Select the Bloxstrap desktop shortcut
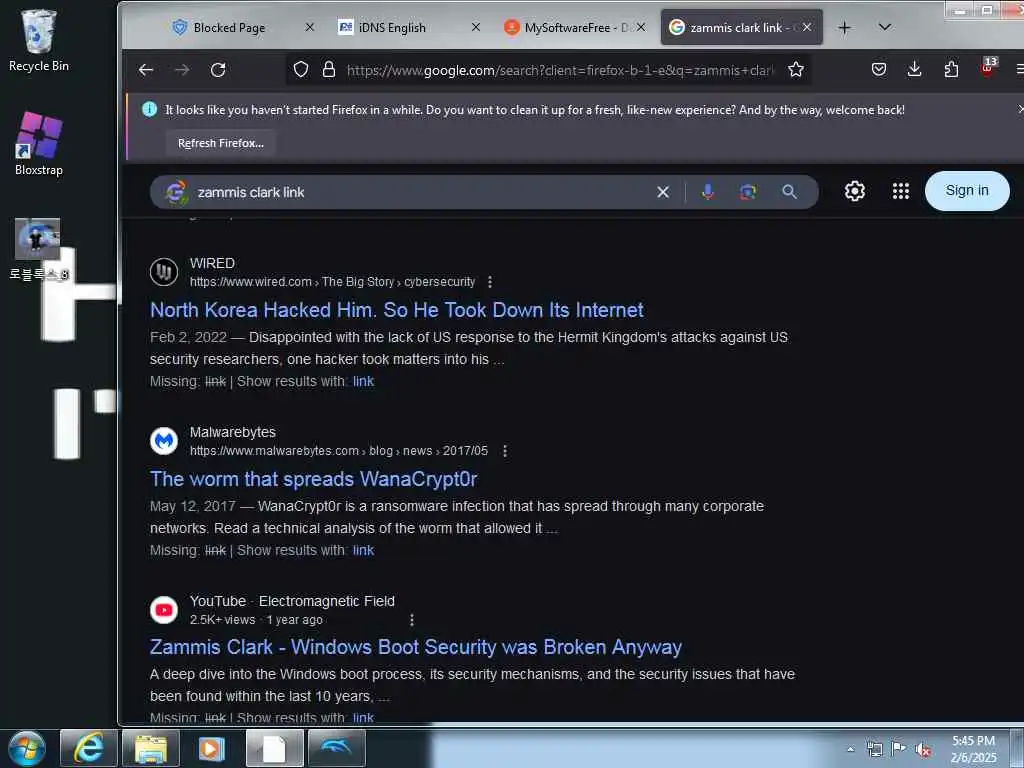This screenshot has width=1024, height=768. pos(39,144)
